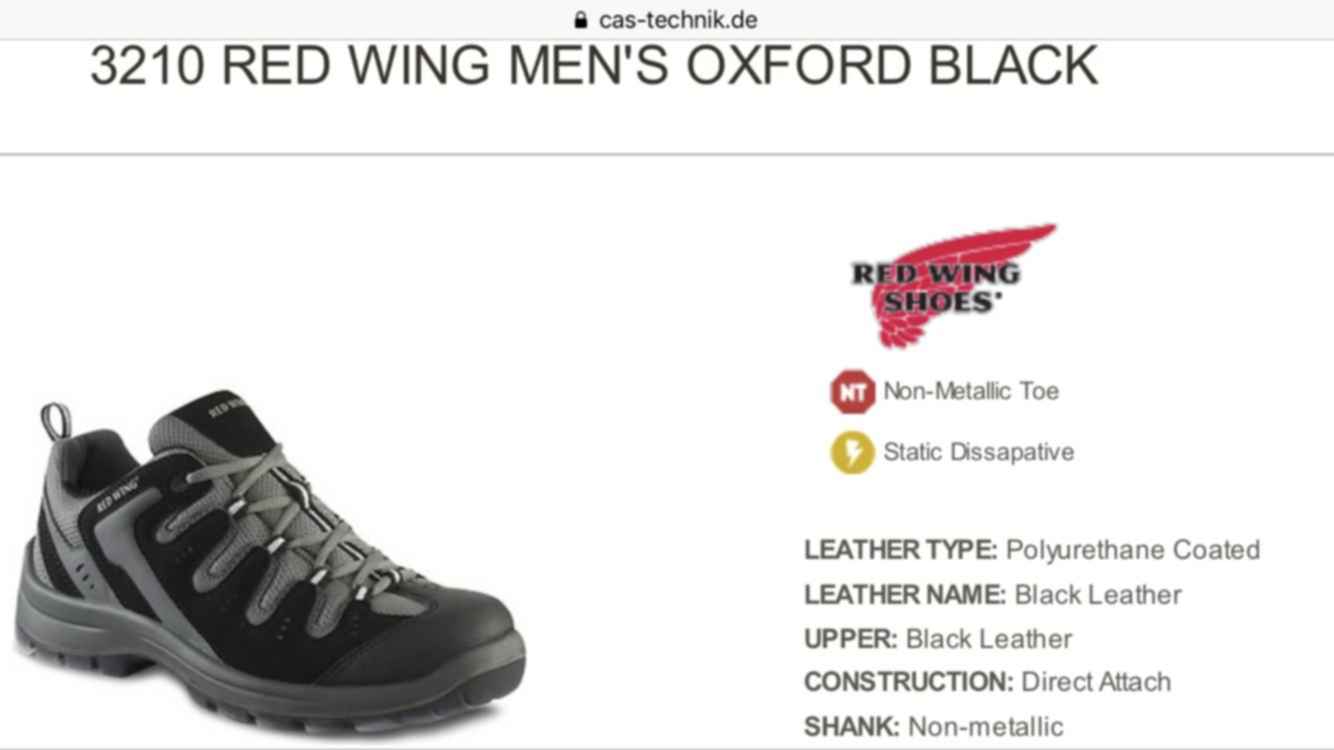Click the red NT Non-Metallic Toe icon
The height and width of the screenshot is (750, 1334).
point(852,391)
